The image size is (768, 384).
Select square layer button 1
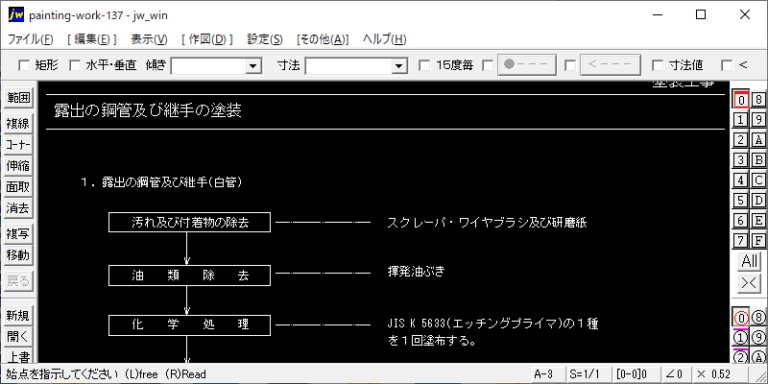click(x=741, y=120)
